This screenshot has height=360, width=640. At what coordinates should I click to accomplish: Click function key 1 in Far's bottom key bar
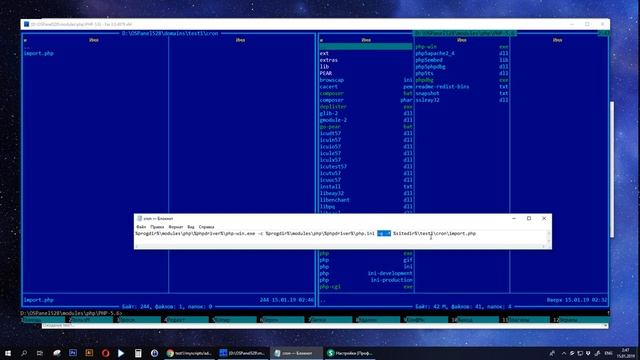click(43, 320)
